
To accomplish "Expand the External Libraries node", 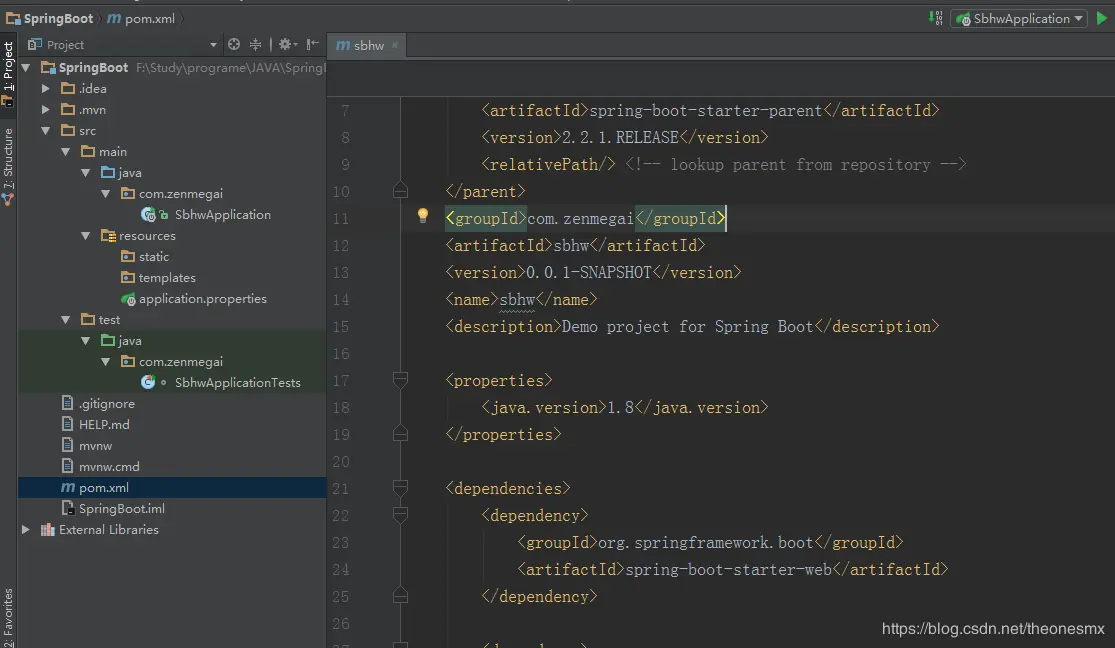I will [x=26, y=530].
